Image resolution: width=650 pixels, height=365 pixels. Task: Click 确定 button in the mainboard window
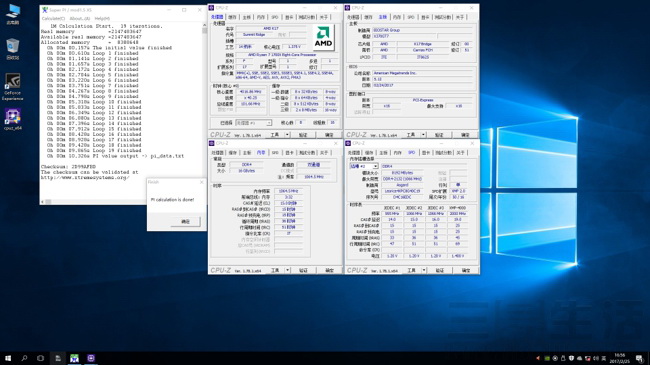(x=465, y=135)
